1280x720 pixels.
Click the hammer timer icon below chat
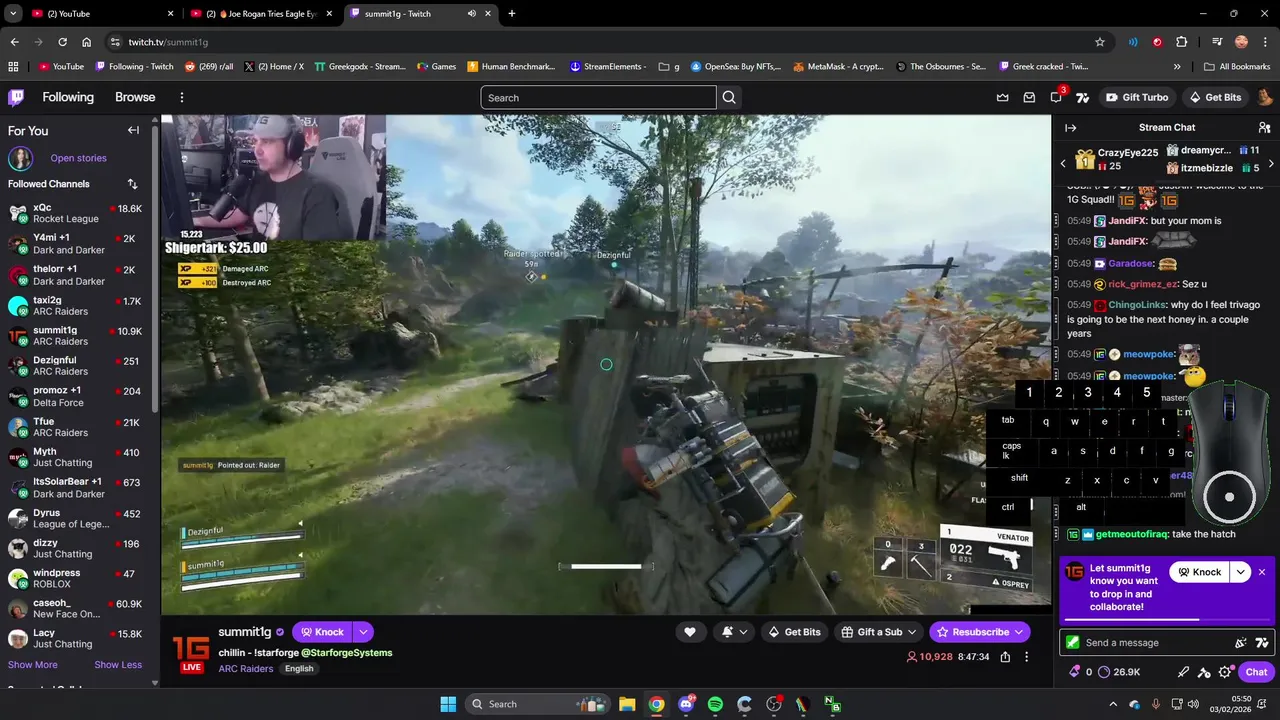[1204, 672]
